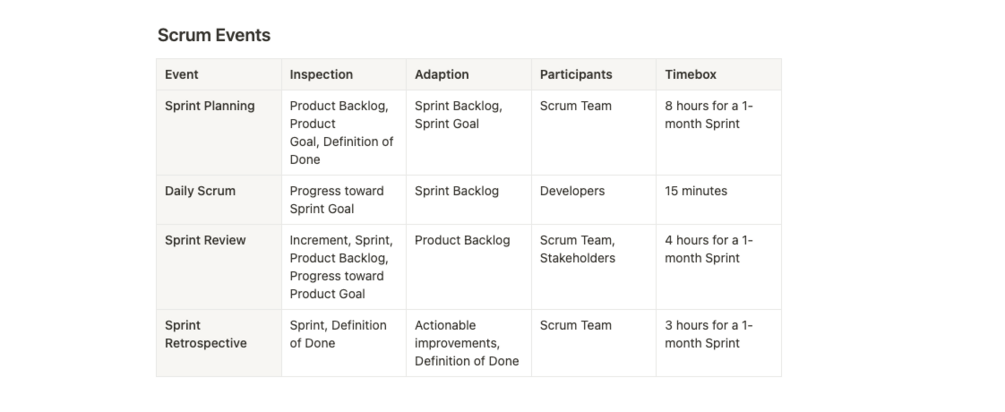Click the Sprint Review row label

click(x=205, y=240)
